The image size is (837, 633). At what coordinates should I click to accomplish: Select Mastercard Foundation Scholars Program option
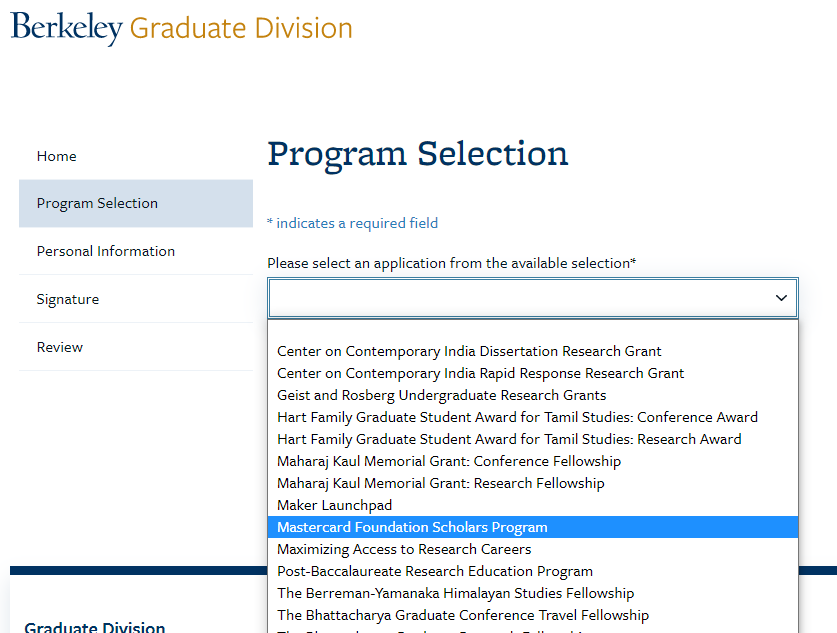412,527
